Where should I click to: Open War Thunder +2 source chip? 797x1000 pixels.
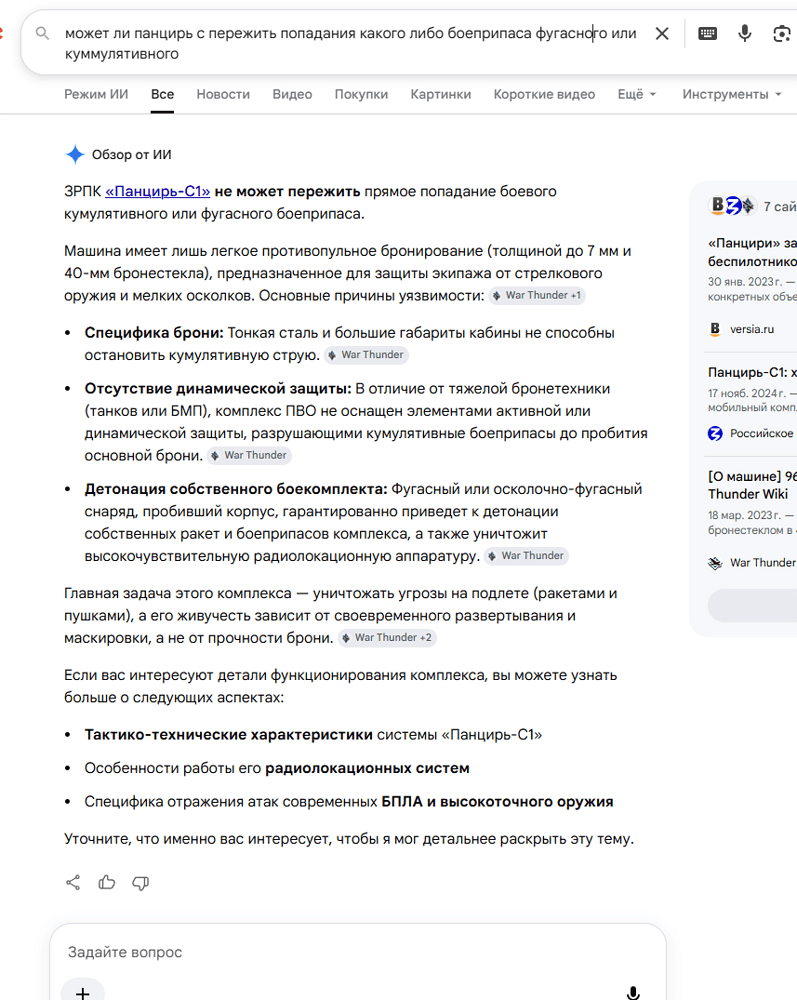coord(387,637)
